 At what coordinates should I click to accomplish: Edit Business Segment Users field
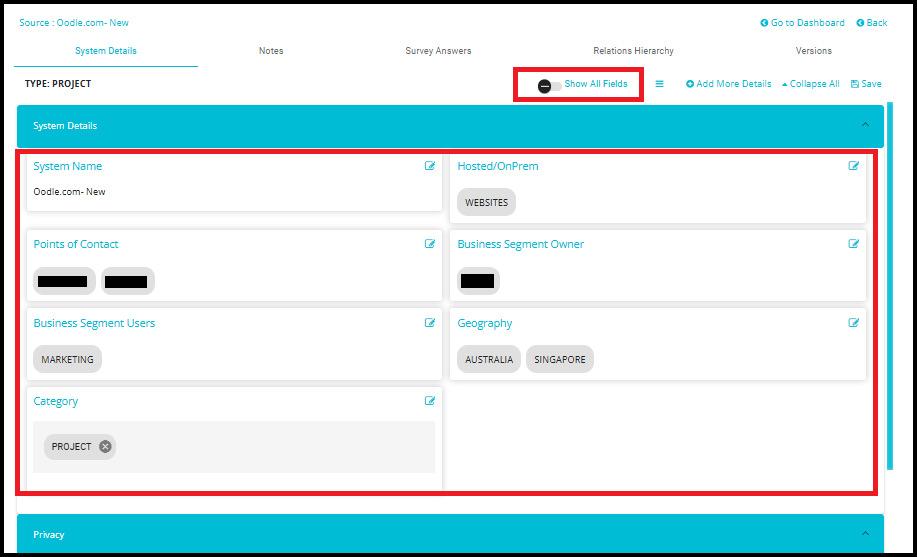pos(430,323)
